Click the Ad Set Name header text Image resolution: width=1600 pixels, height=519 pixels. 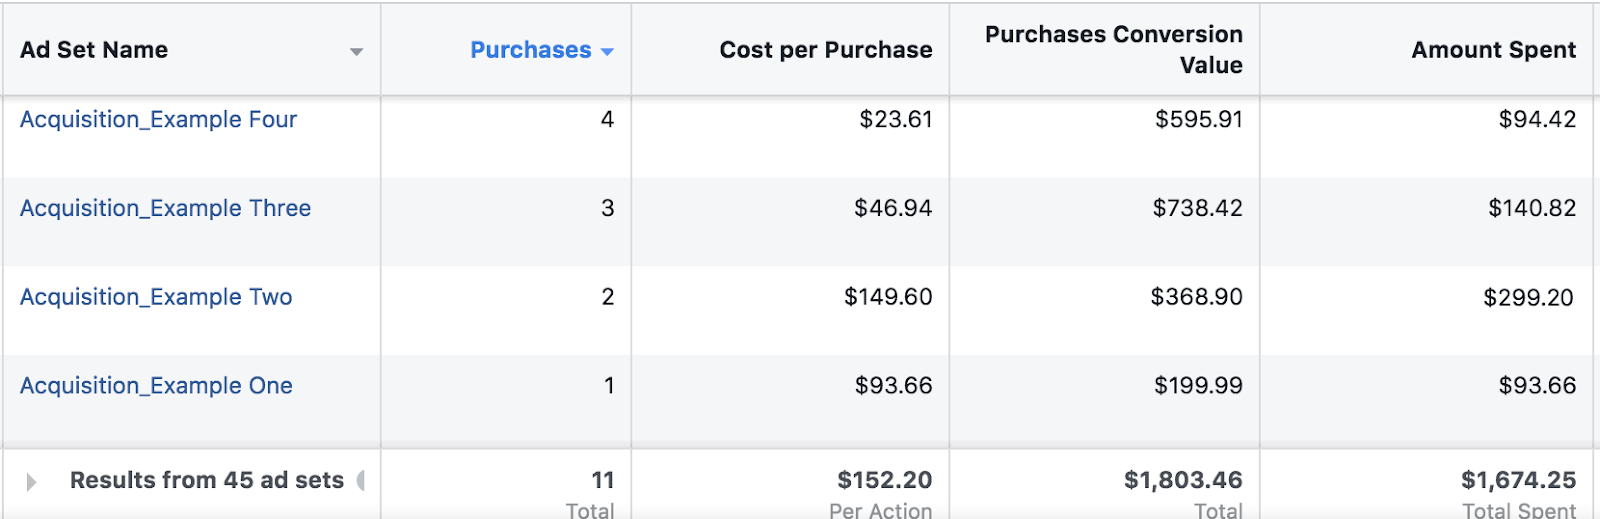coord(94,50)
